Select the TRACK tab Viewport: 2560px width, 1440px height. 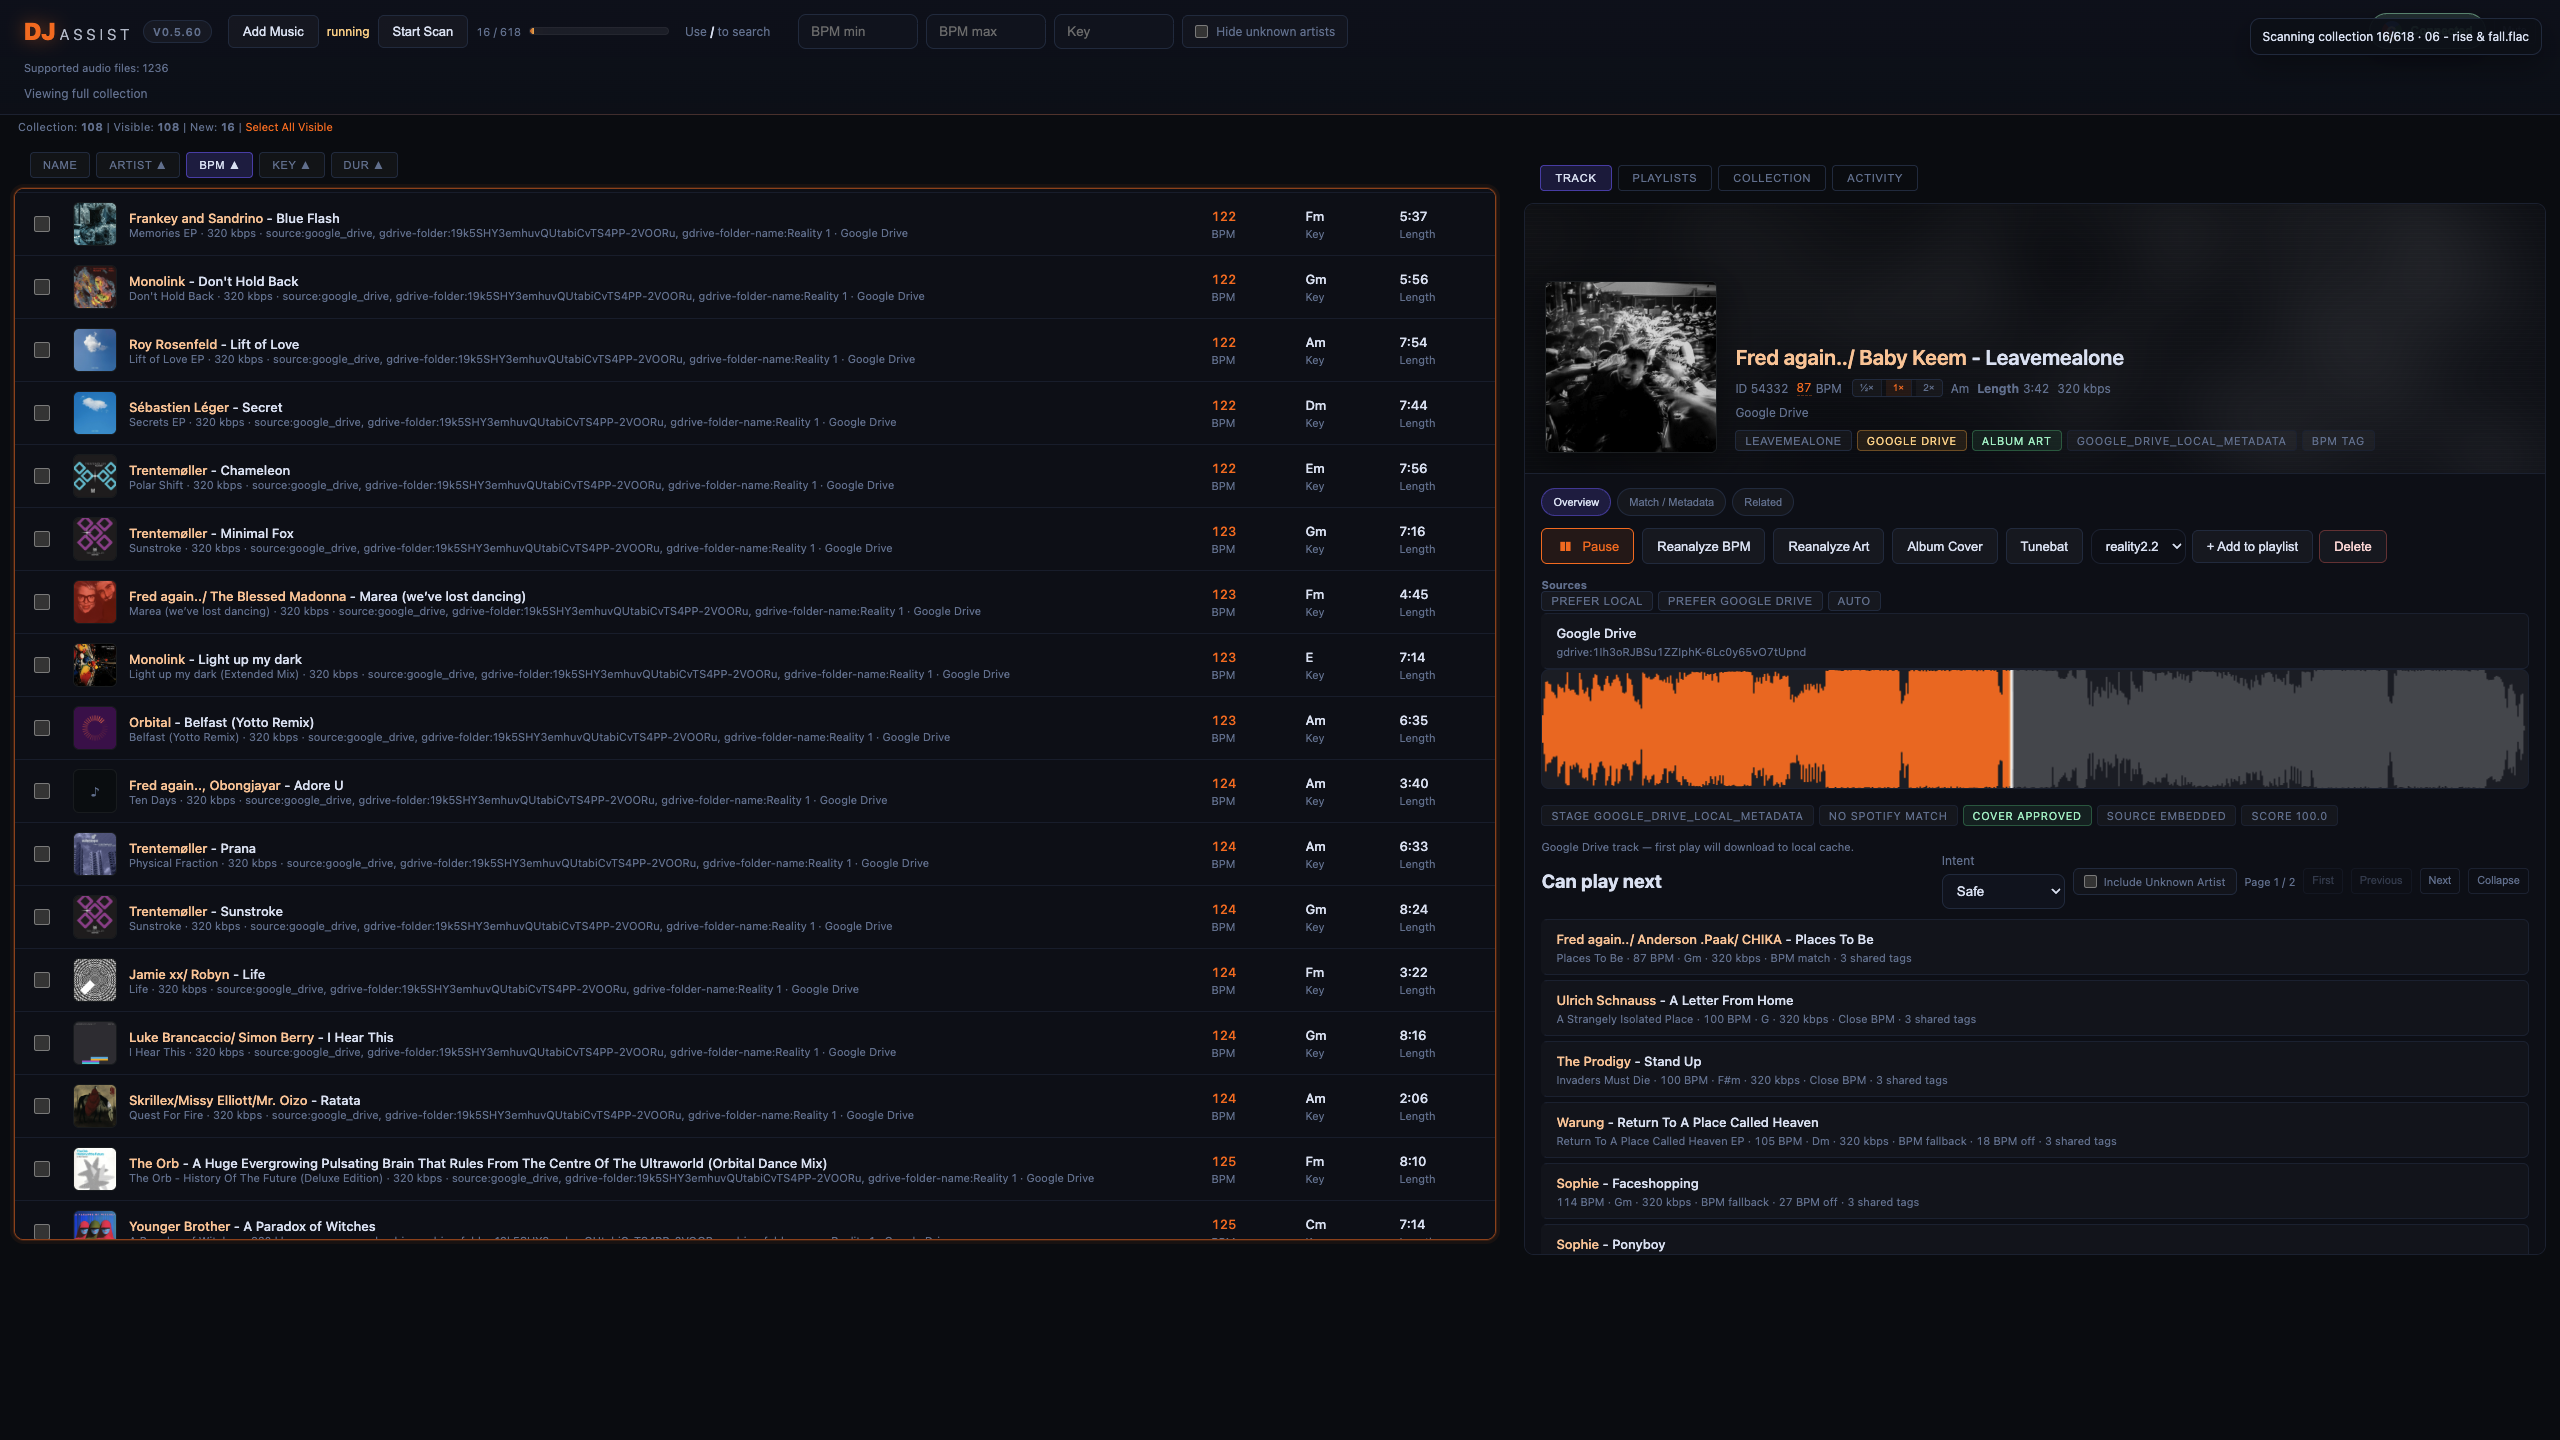(1575, 178)
